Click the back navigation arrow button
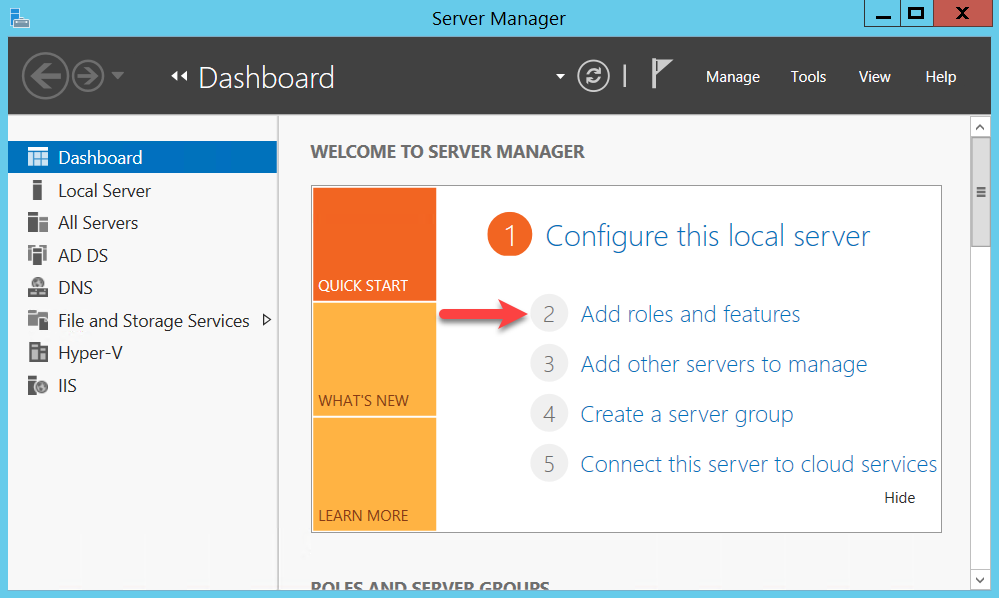 tap(46, 76)
